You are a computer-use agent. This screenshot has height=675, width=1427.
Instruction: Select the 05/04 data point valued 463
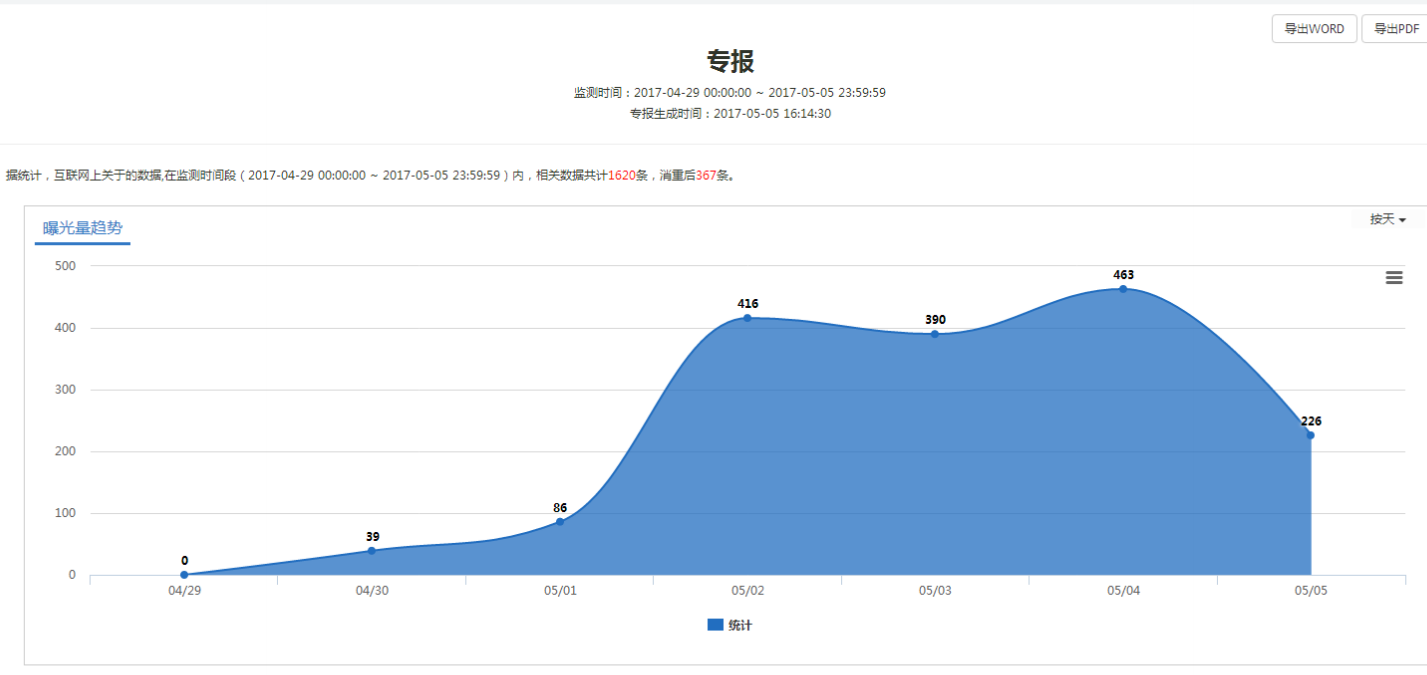pos(1123,289)
